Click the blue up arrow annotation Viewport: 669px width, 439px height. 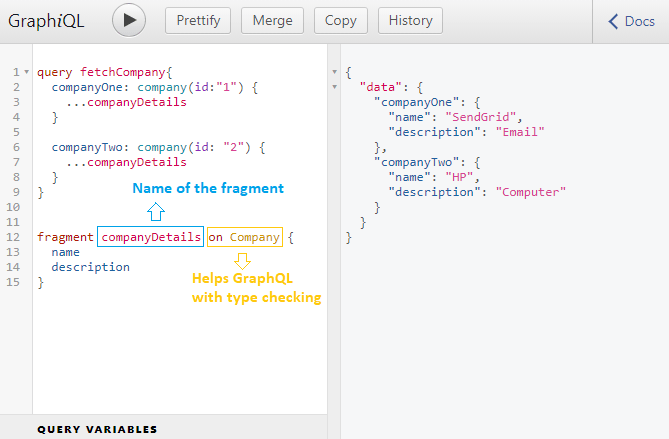(155, 212)
